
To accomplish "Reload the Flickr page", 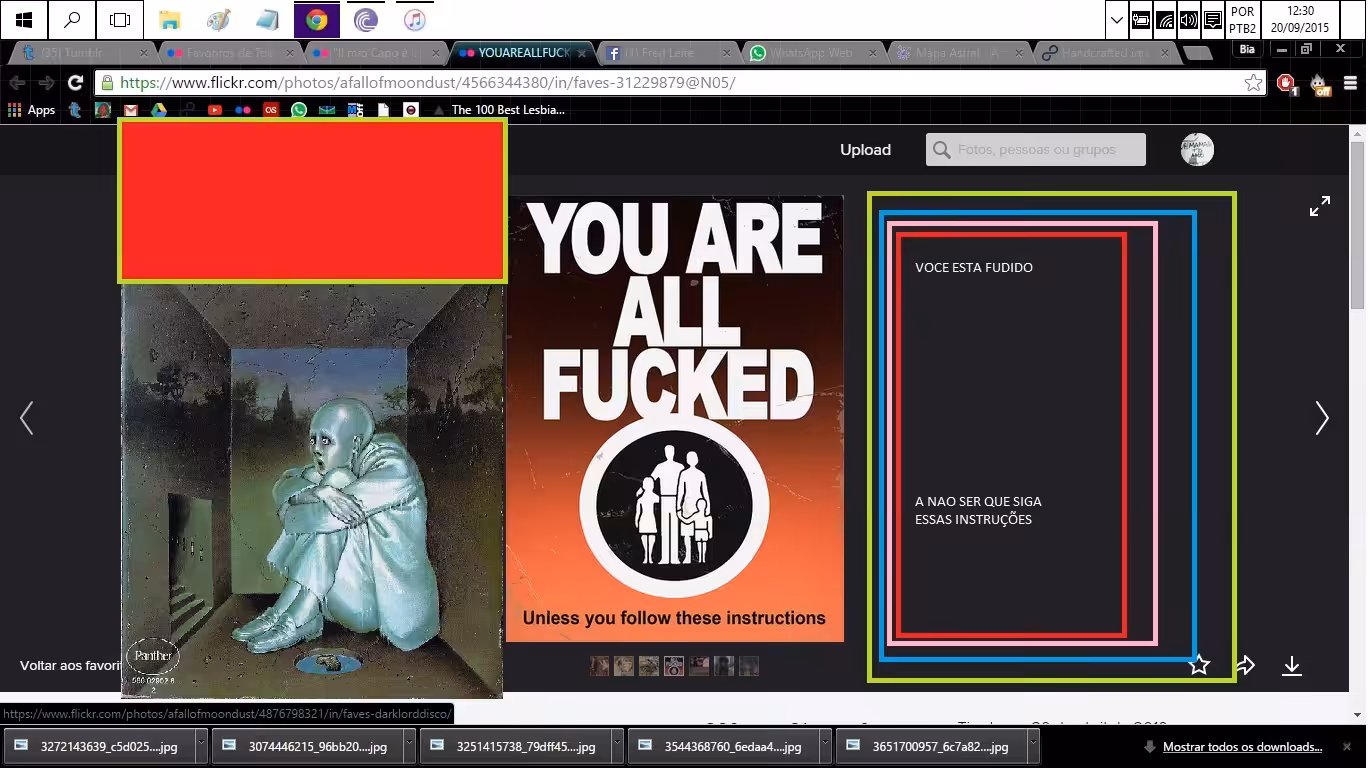I will tap(75, 83).
